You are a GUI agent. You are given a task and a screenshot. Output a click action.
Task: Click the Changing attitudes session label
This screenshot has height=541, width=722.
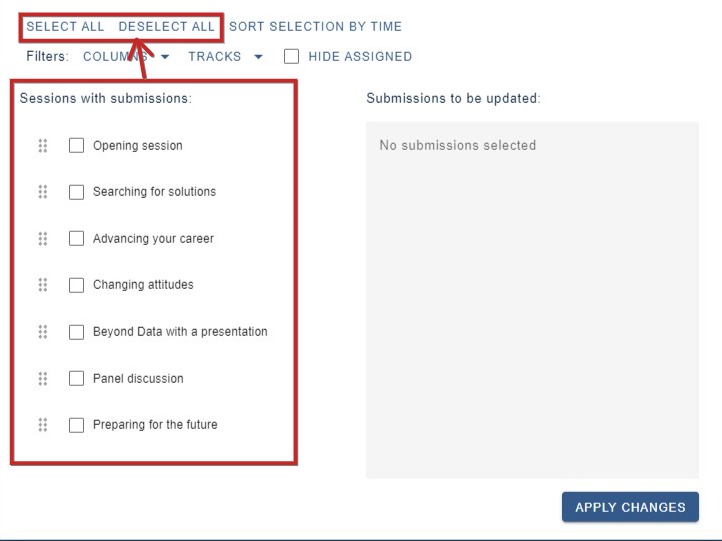(x=143, y=285)
